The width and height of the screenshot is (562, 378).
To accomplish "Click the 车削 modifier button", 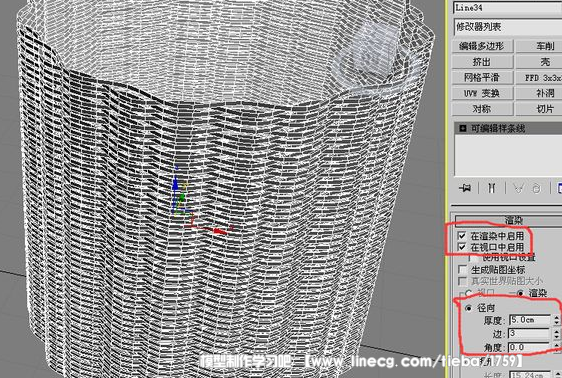I will tap(539, 46).
